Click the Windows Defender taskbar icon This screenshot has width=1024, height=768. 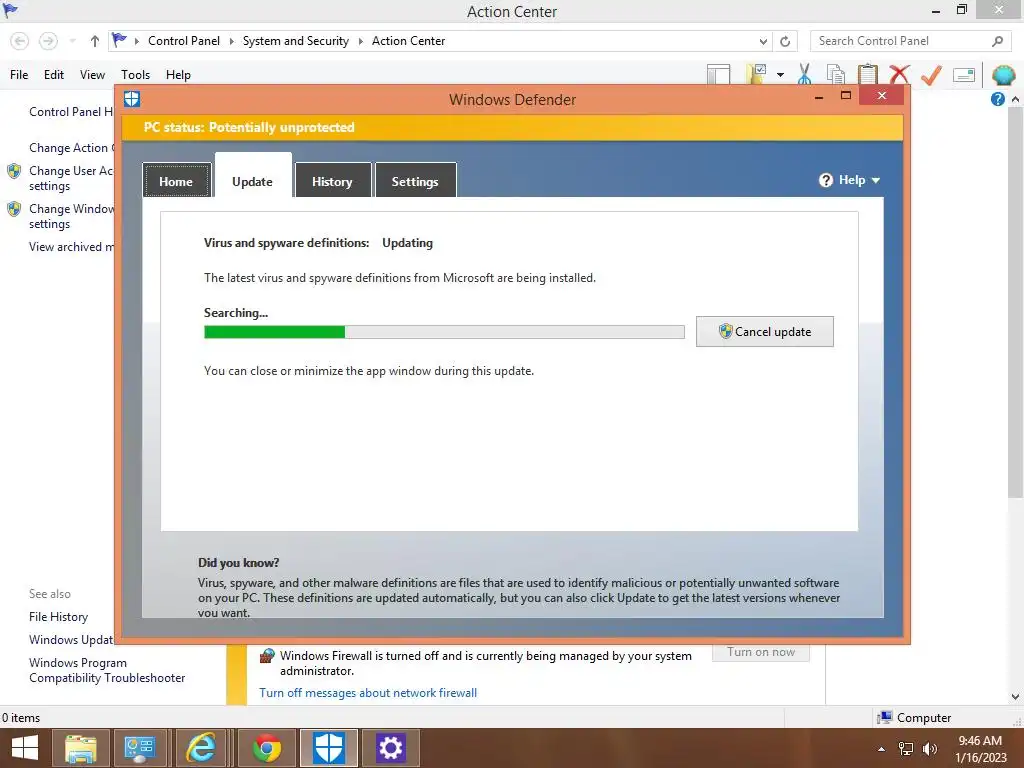328,748
